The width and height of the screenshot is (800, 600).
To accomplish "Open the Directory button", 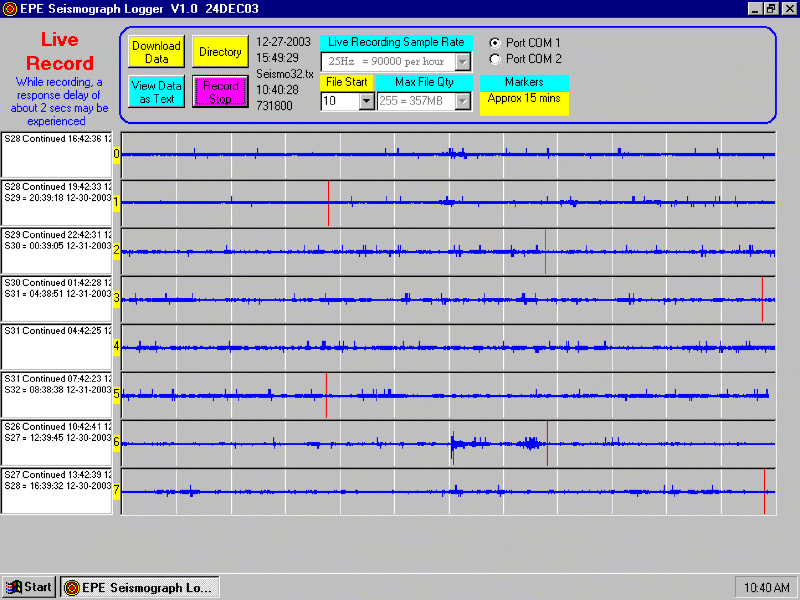I will [220, 52].
